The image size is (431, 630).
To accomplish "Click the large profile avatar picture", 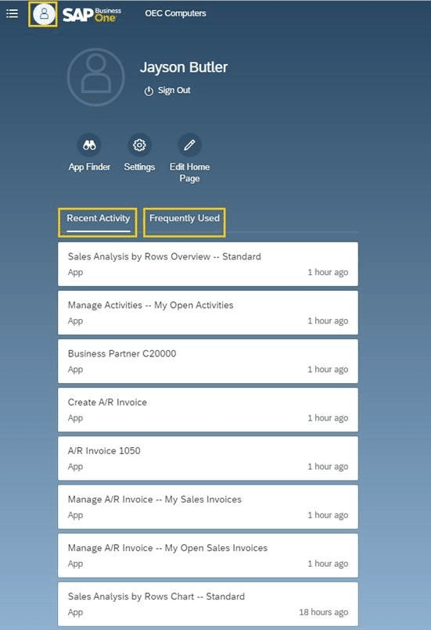I will [96, 77].
